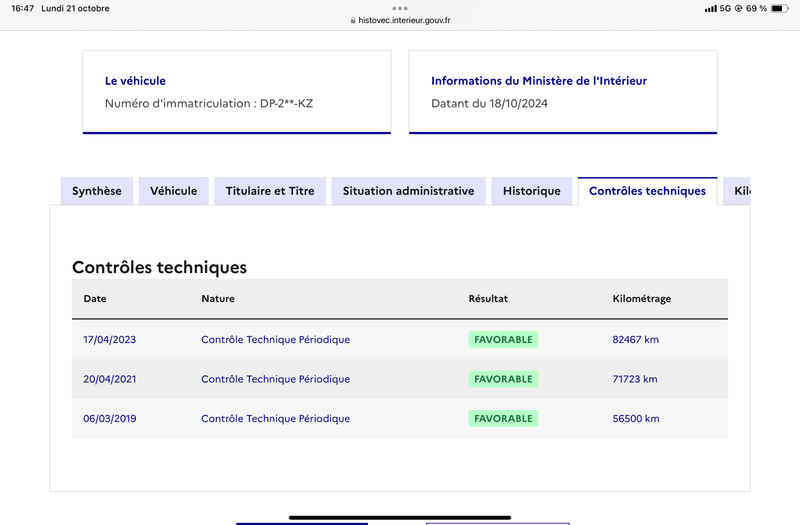800x525 pixels.
Task: Click the Le véhicule card heading
Action: click(135, 81)
